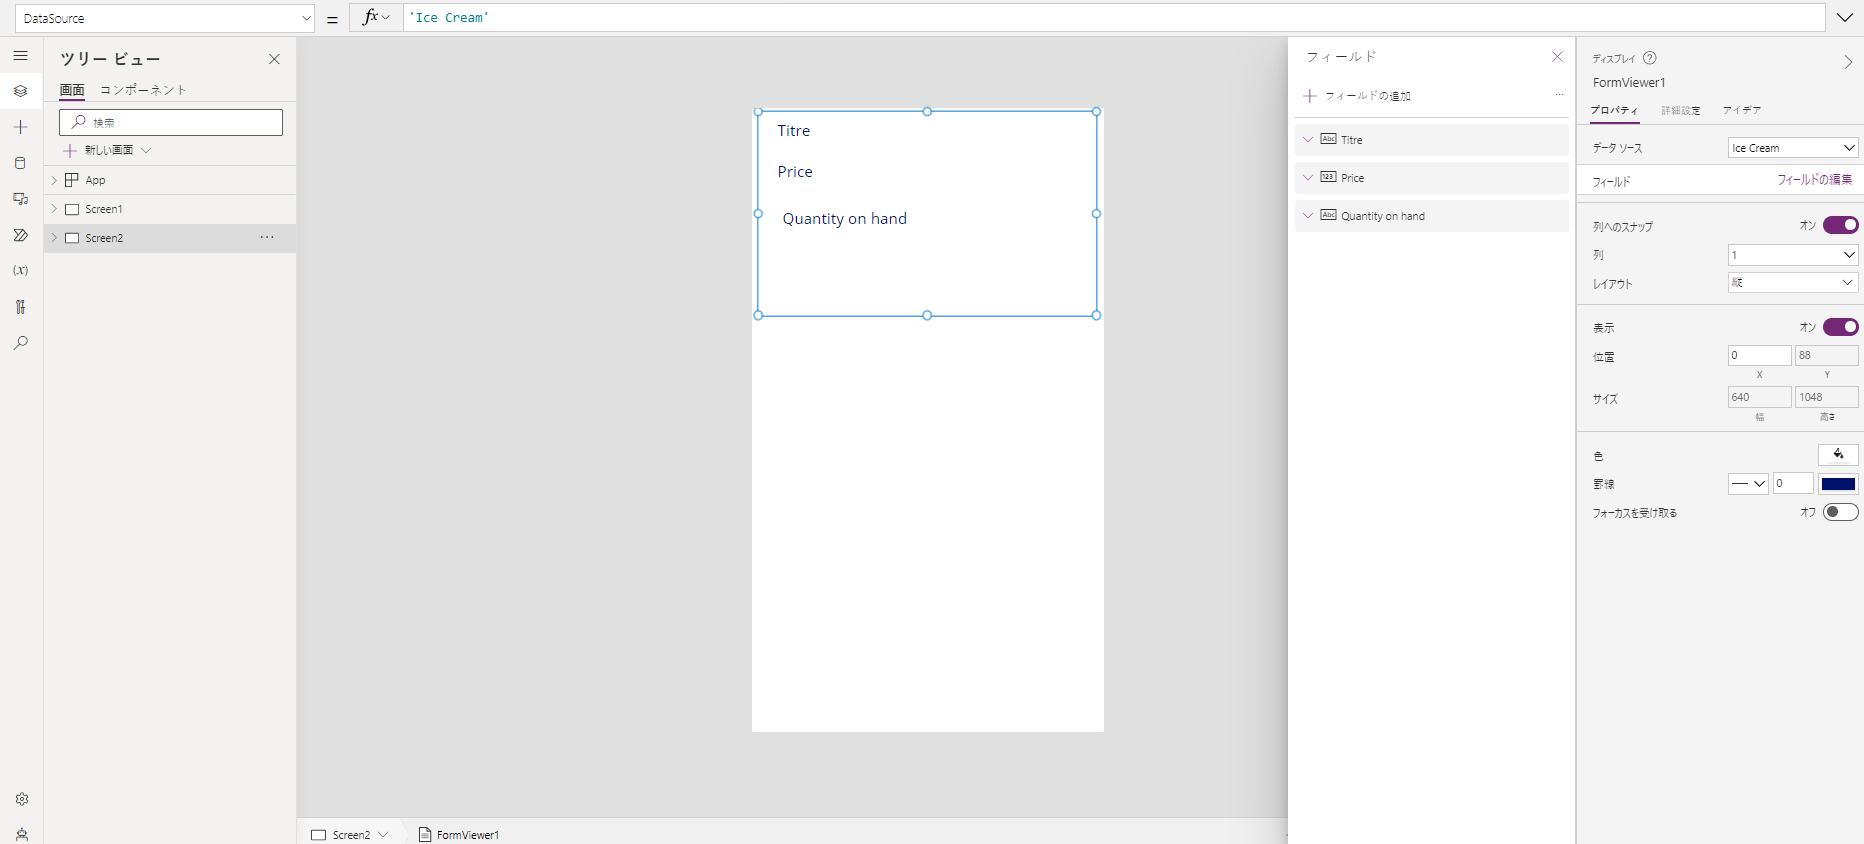Select the Advanced settings tab
Viewport: 1864px width, 844px height.
[1681, 110]
